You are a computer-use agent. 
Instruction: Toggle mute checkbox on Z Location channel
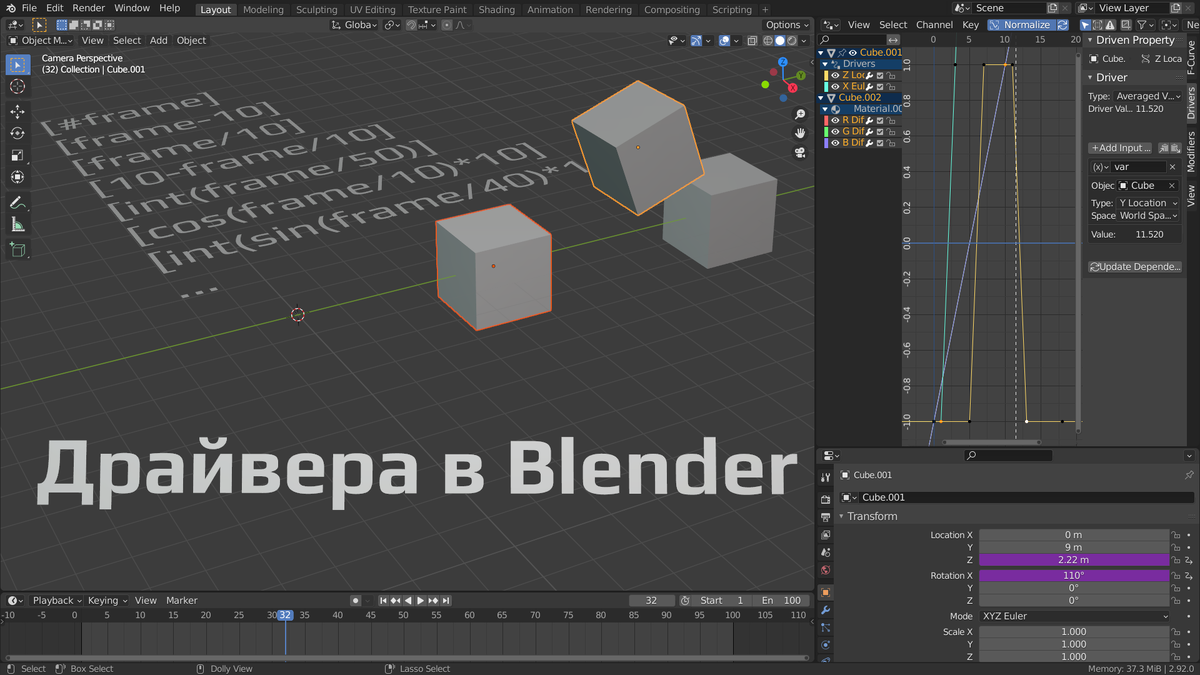[x=880, y=75]
